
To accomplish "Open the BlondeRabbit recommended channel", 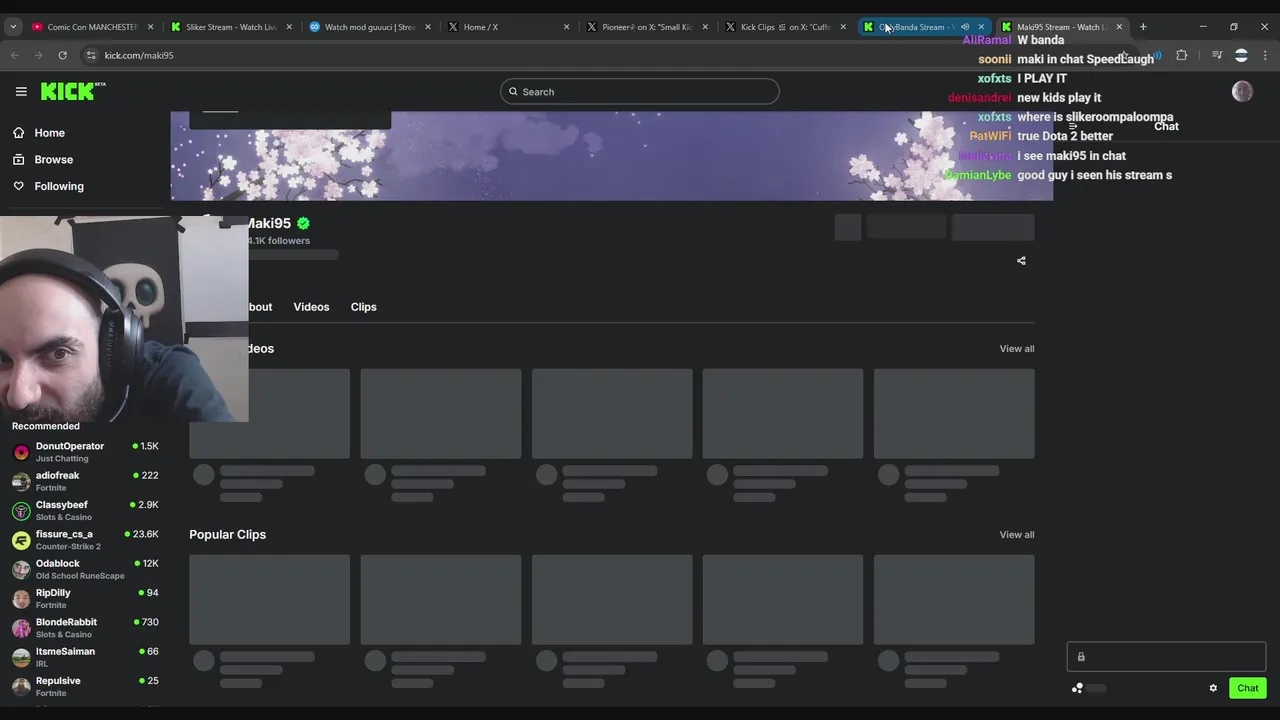I will (85, 628).
